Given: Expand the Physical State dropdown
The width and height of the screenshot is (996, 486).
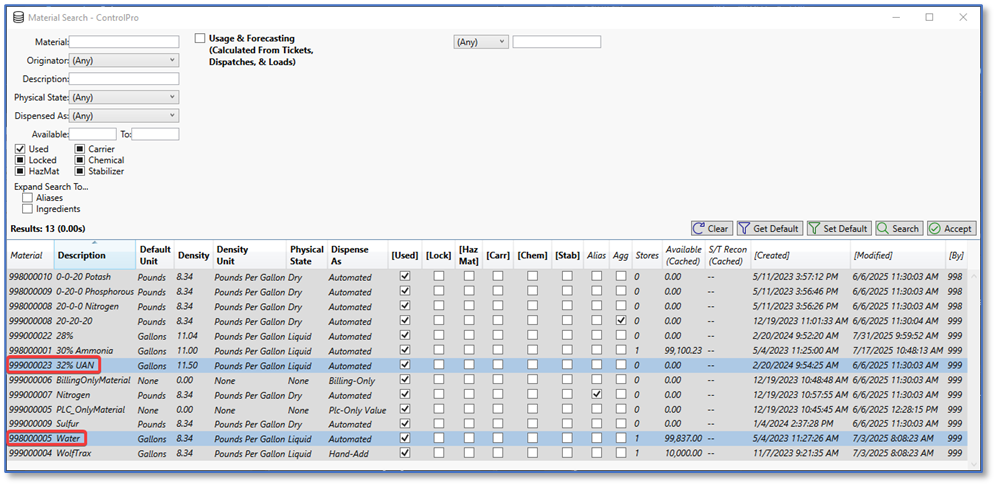Looking at the screenshot, I should (124, 97).
